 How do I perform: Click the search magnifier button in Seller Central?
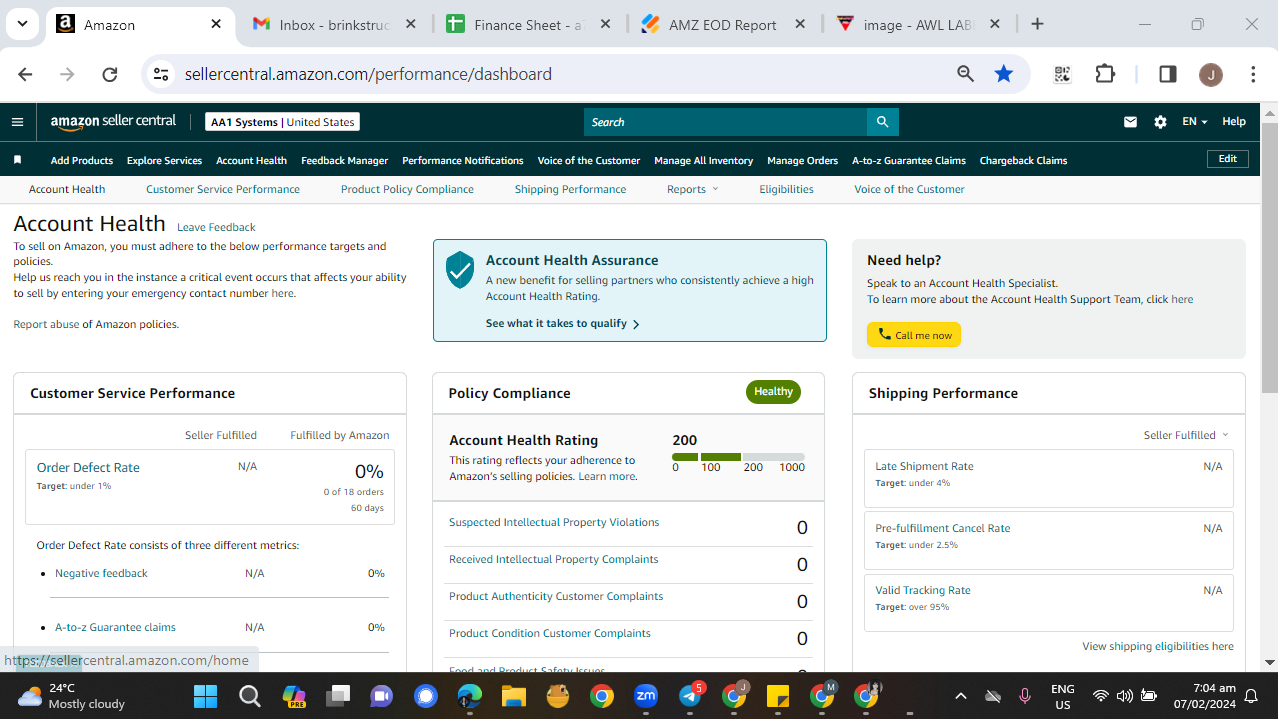tap(882, 122)
